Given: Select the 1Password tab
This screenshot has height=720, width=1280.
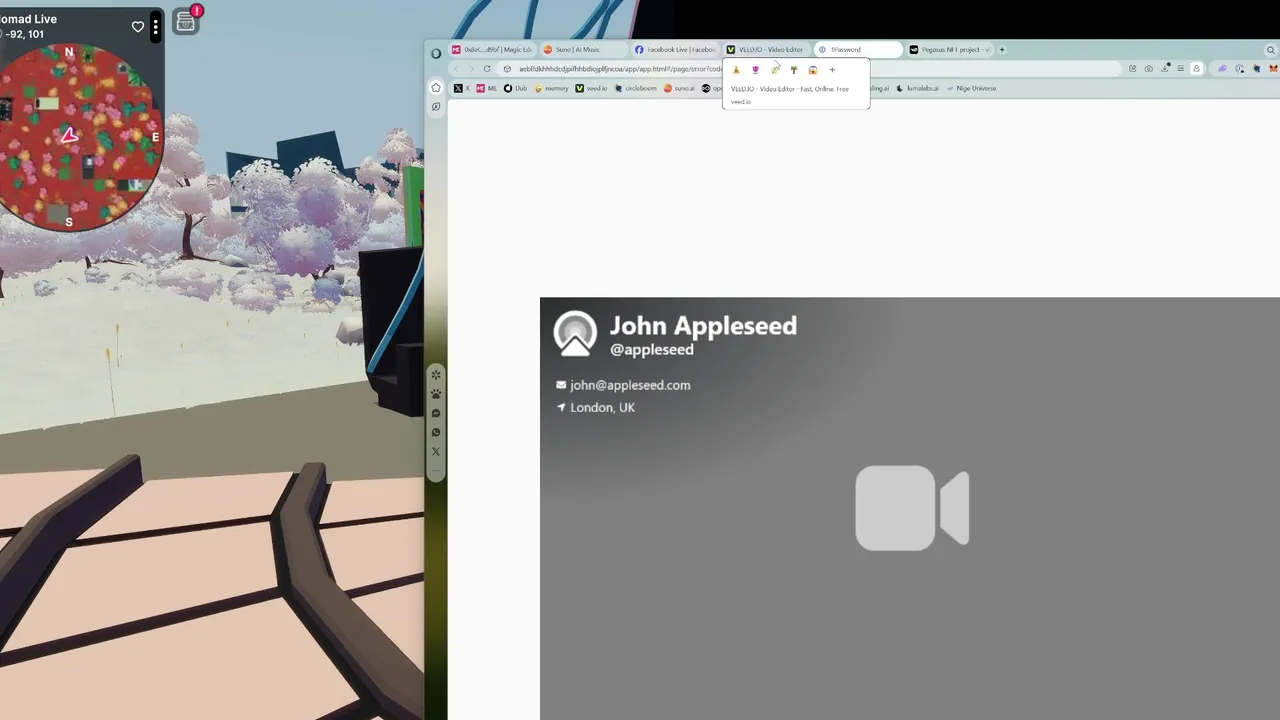Looking at the screenshot, I should coord(858,49).
